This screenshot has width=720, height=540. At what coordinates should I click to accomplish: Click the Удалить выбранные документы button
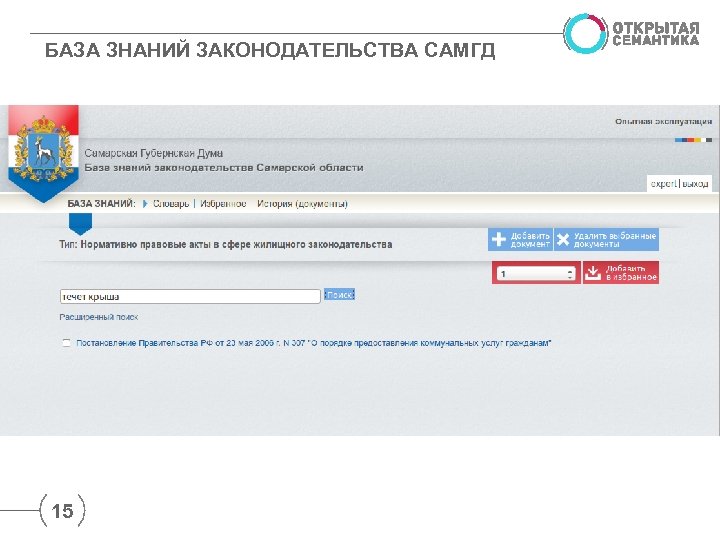[x=607, y=239]
